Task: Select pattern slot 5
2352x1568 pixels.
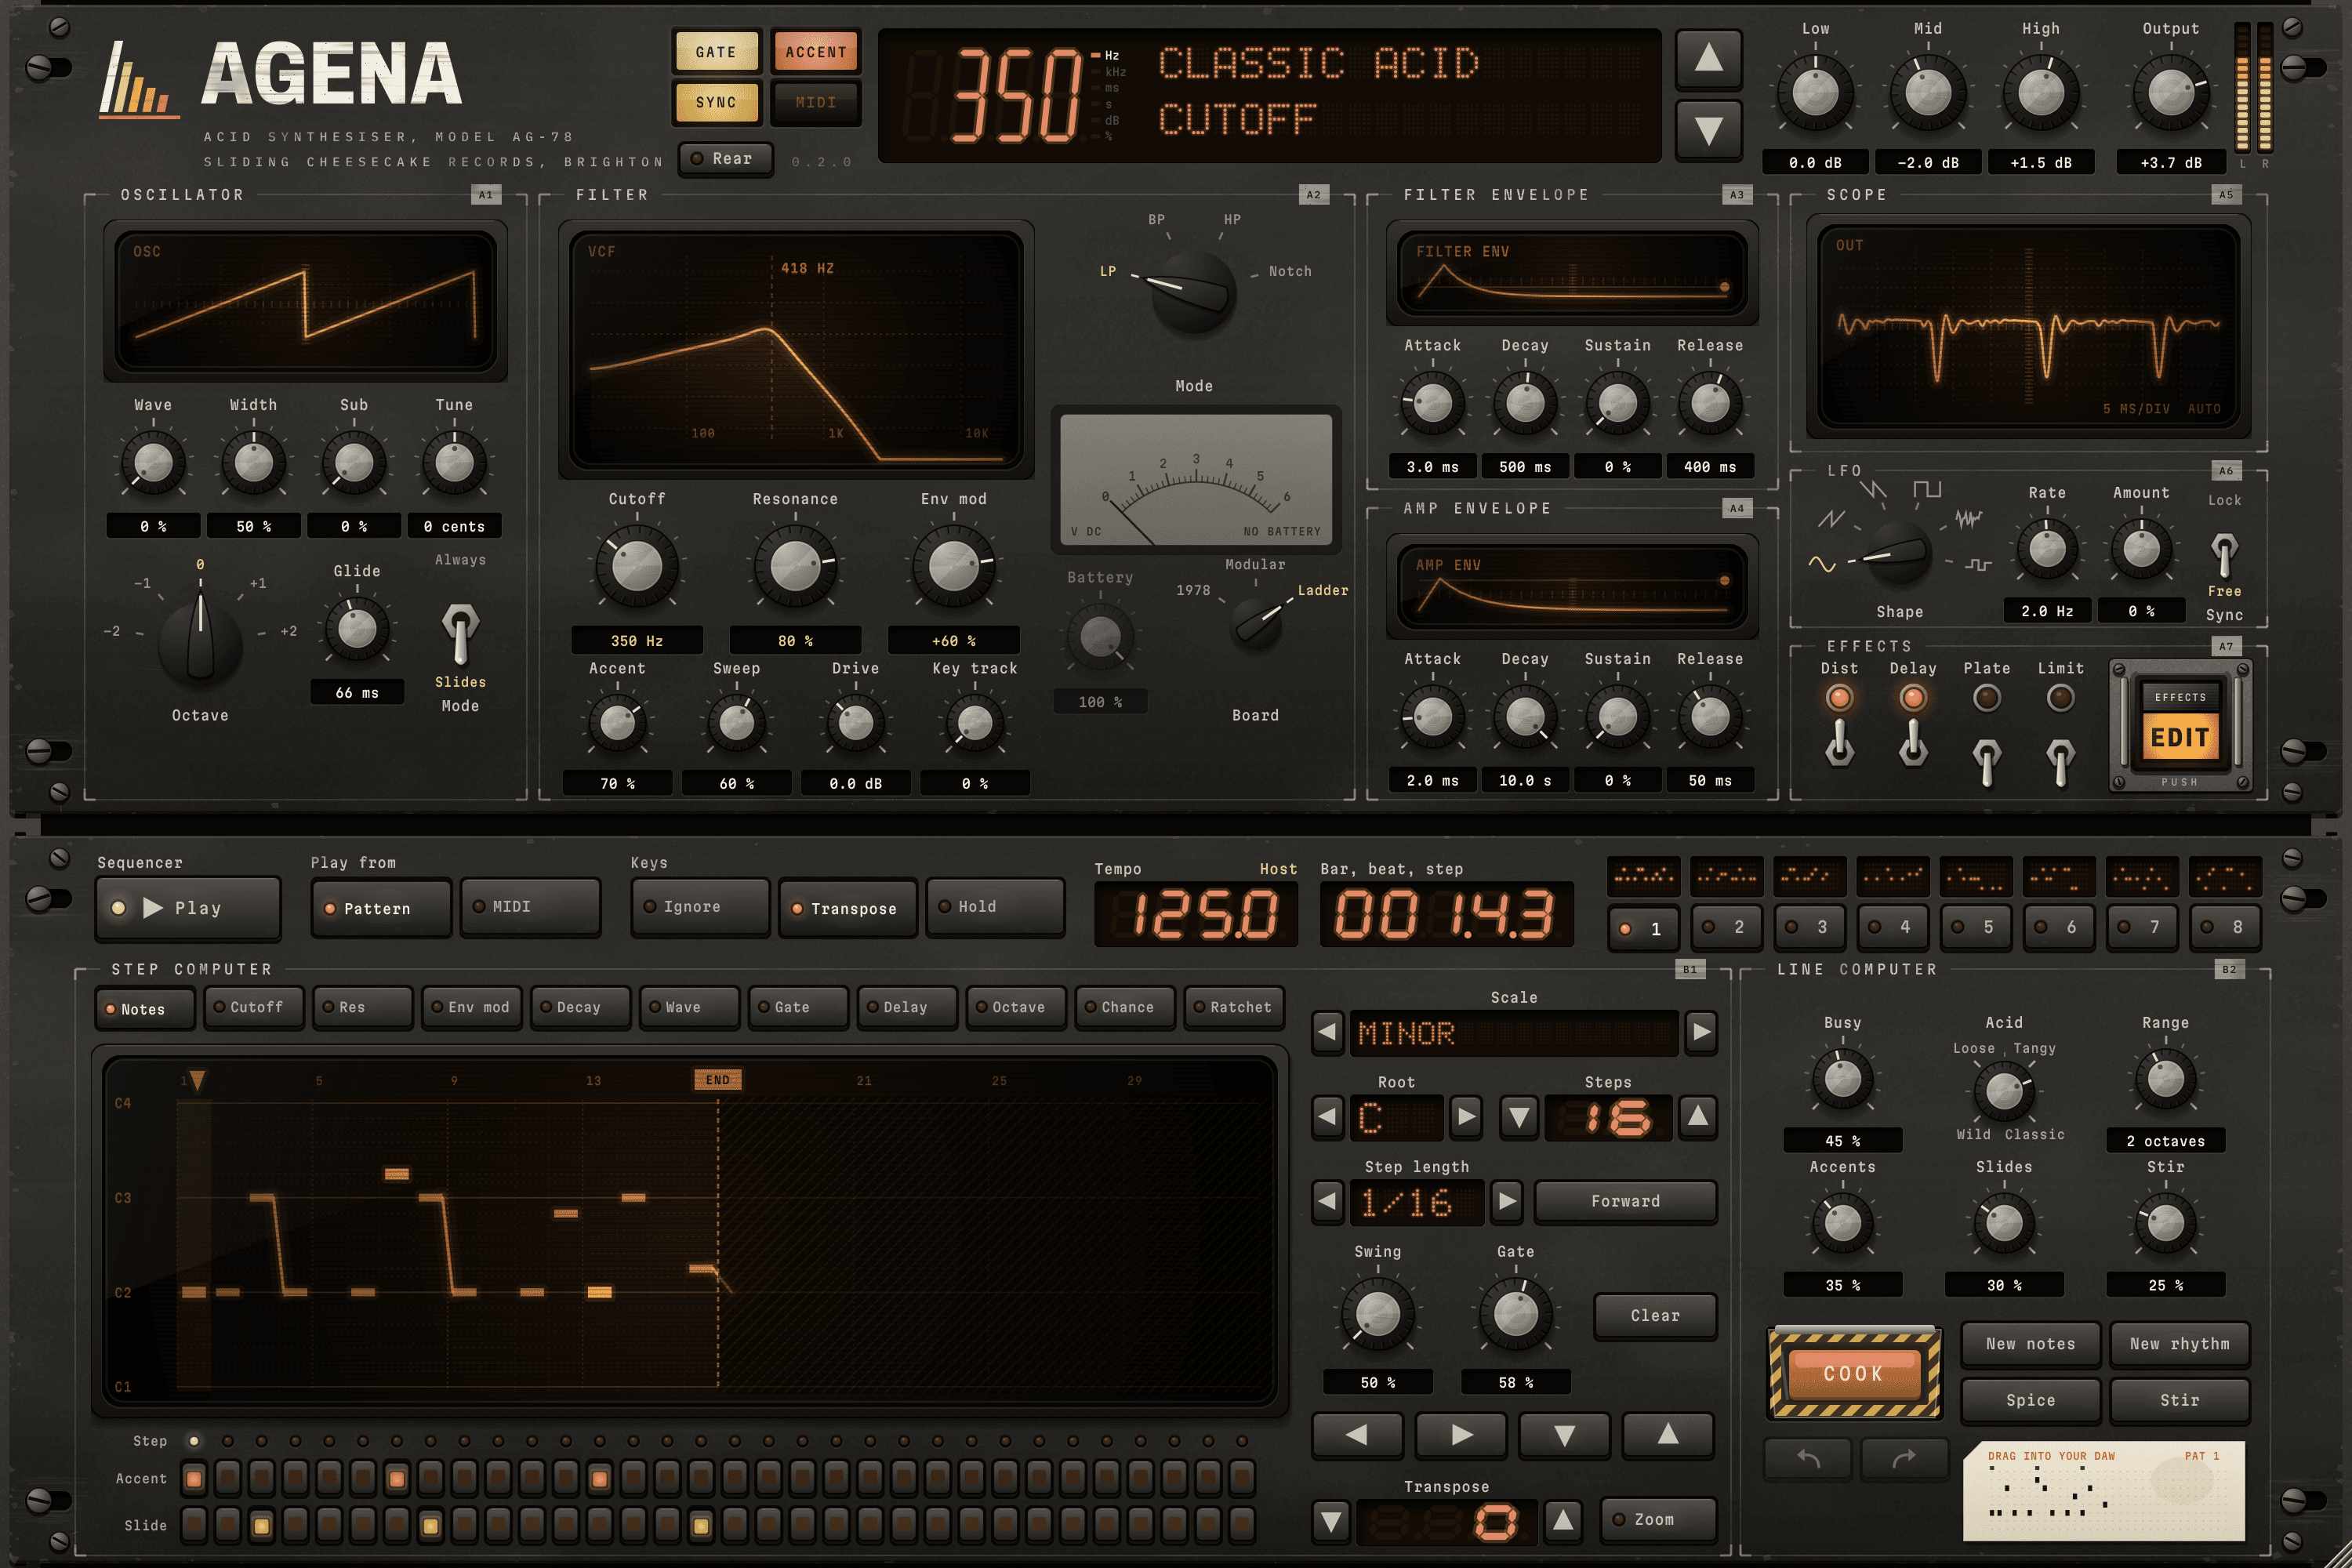Action: (1975, 927)
